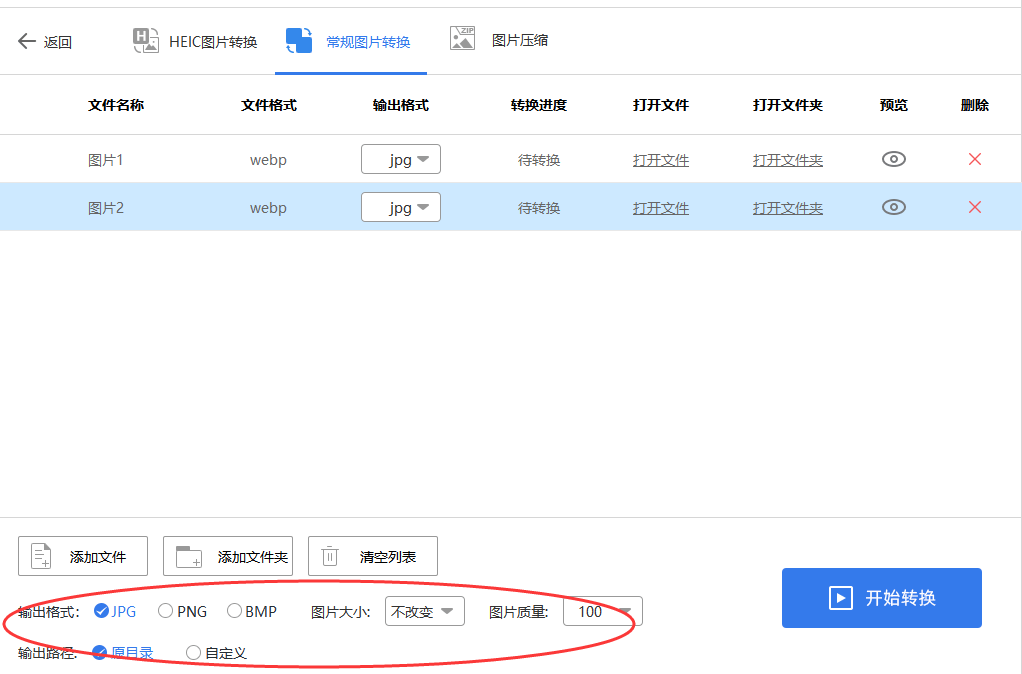Open the jpg output format dropdown for 图片1
The height and width of the screenshot is (674, 1022).
[x=400, y=158]
